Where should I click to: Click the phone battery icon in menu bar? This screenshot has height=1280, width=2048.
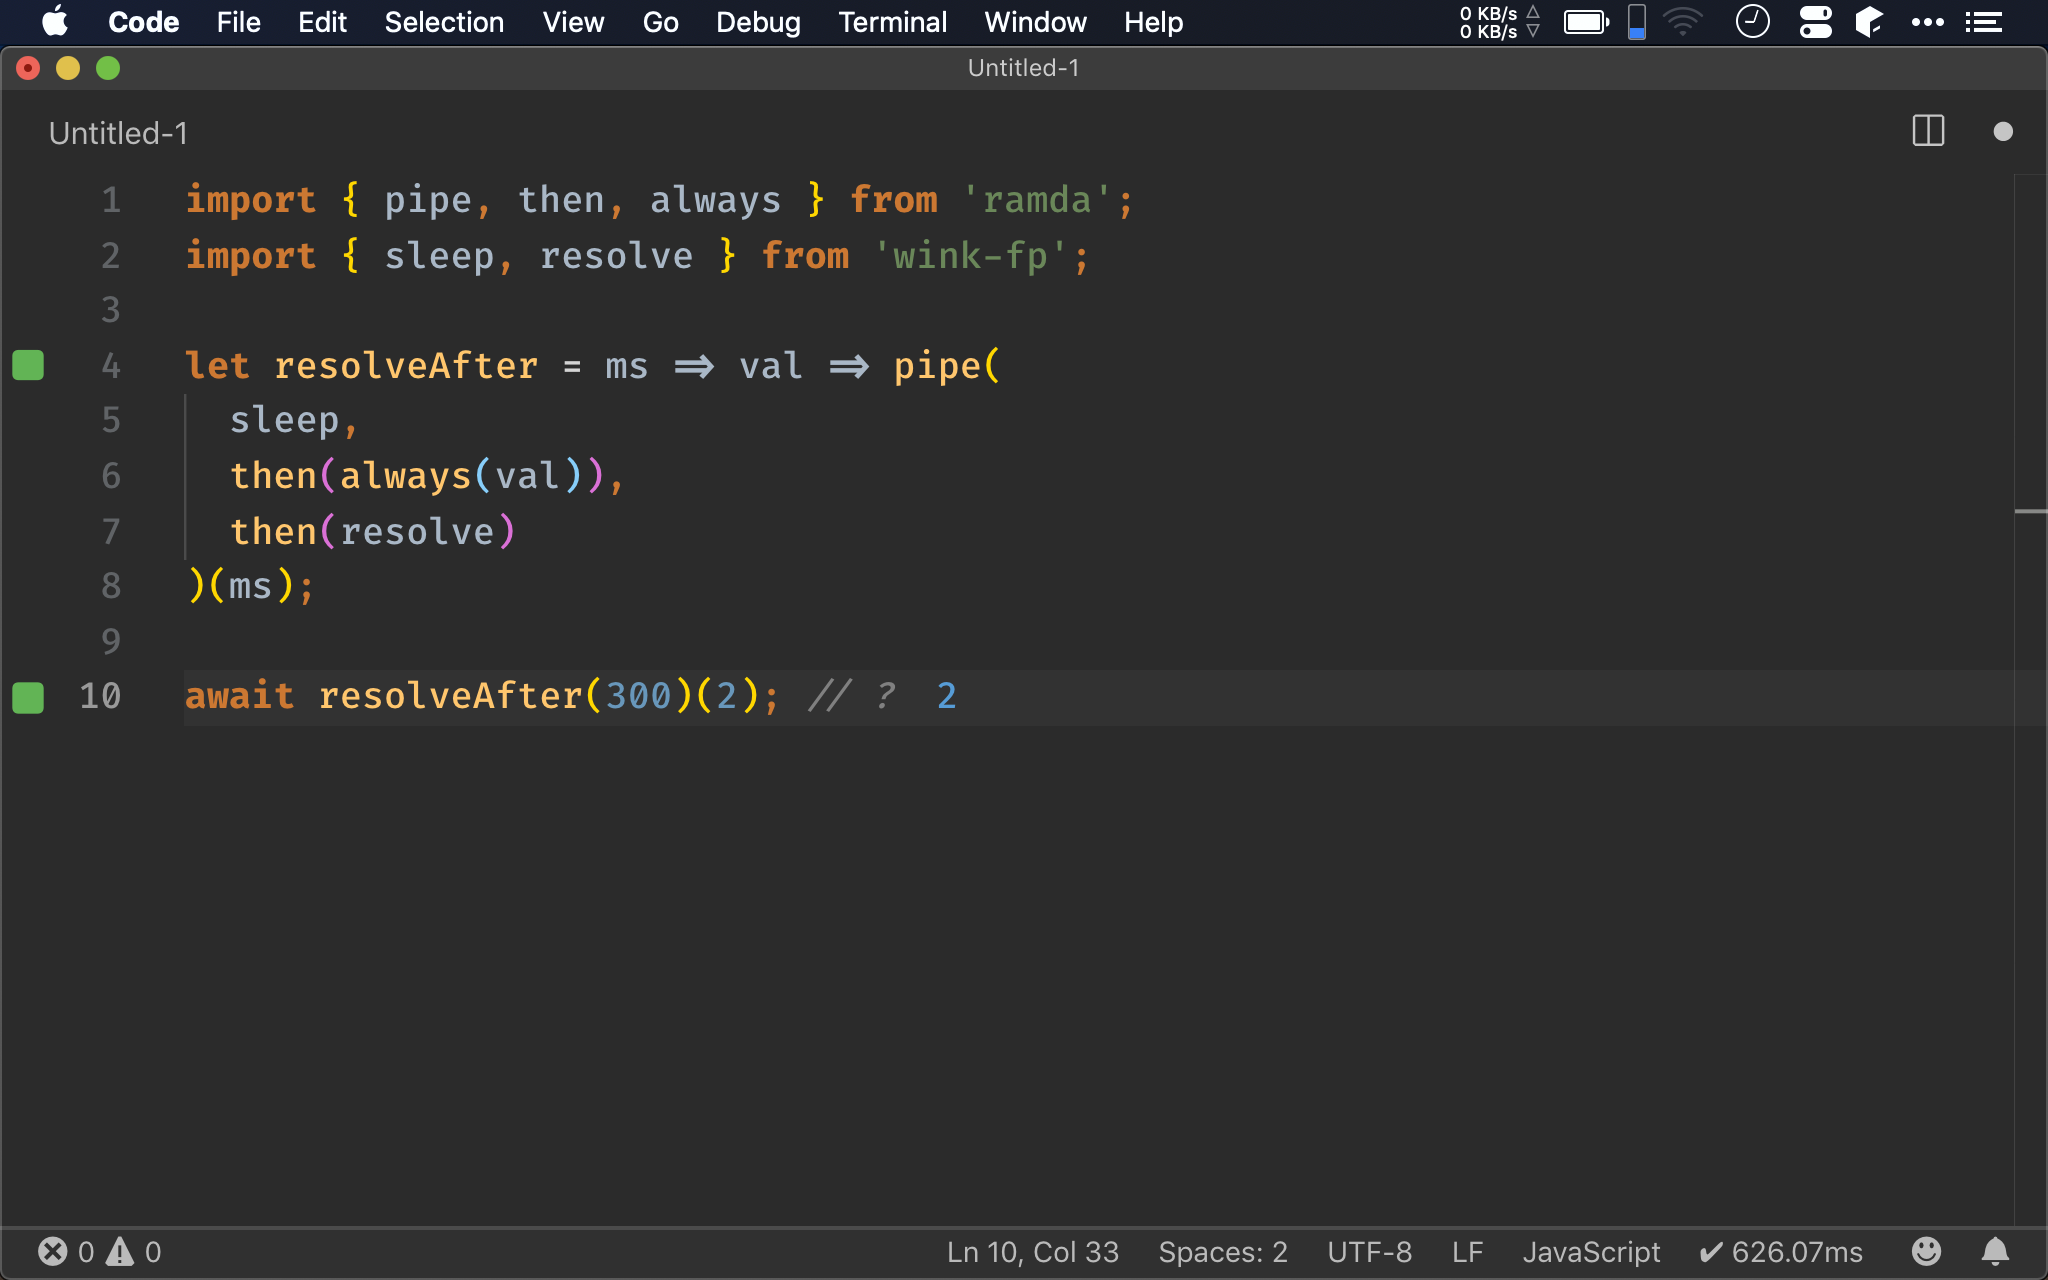(1637, 22)
